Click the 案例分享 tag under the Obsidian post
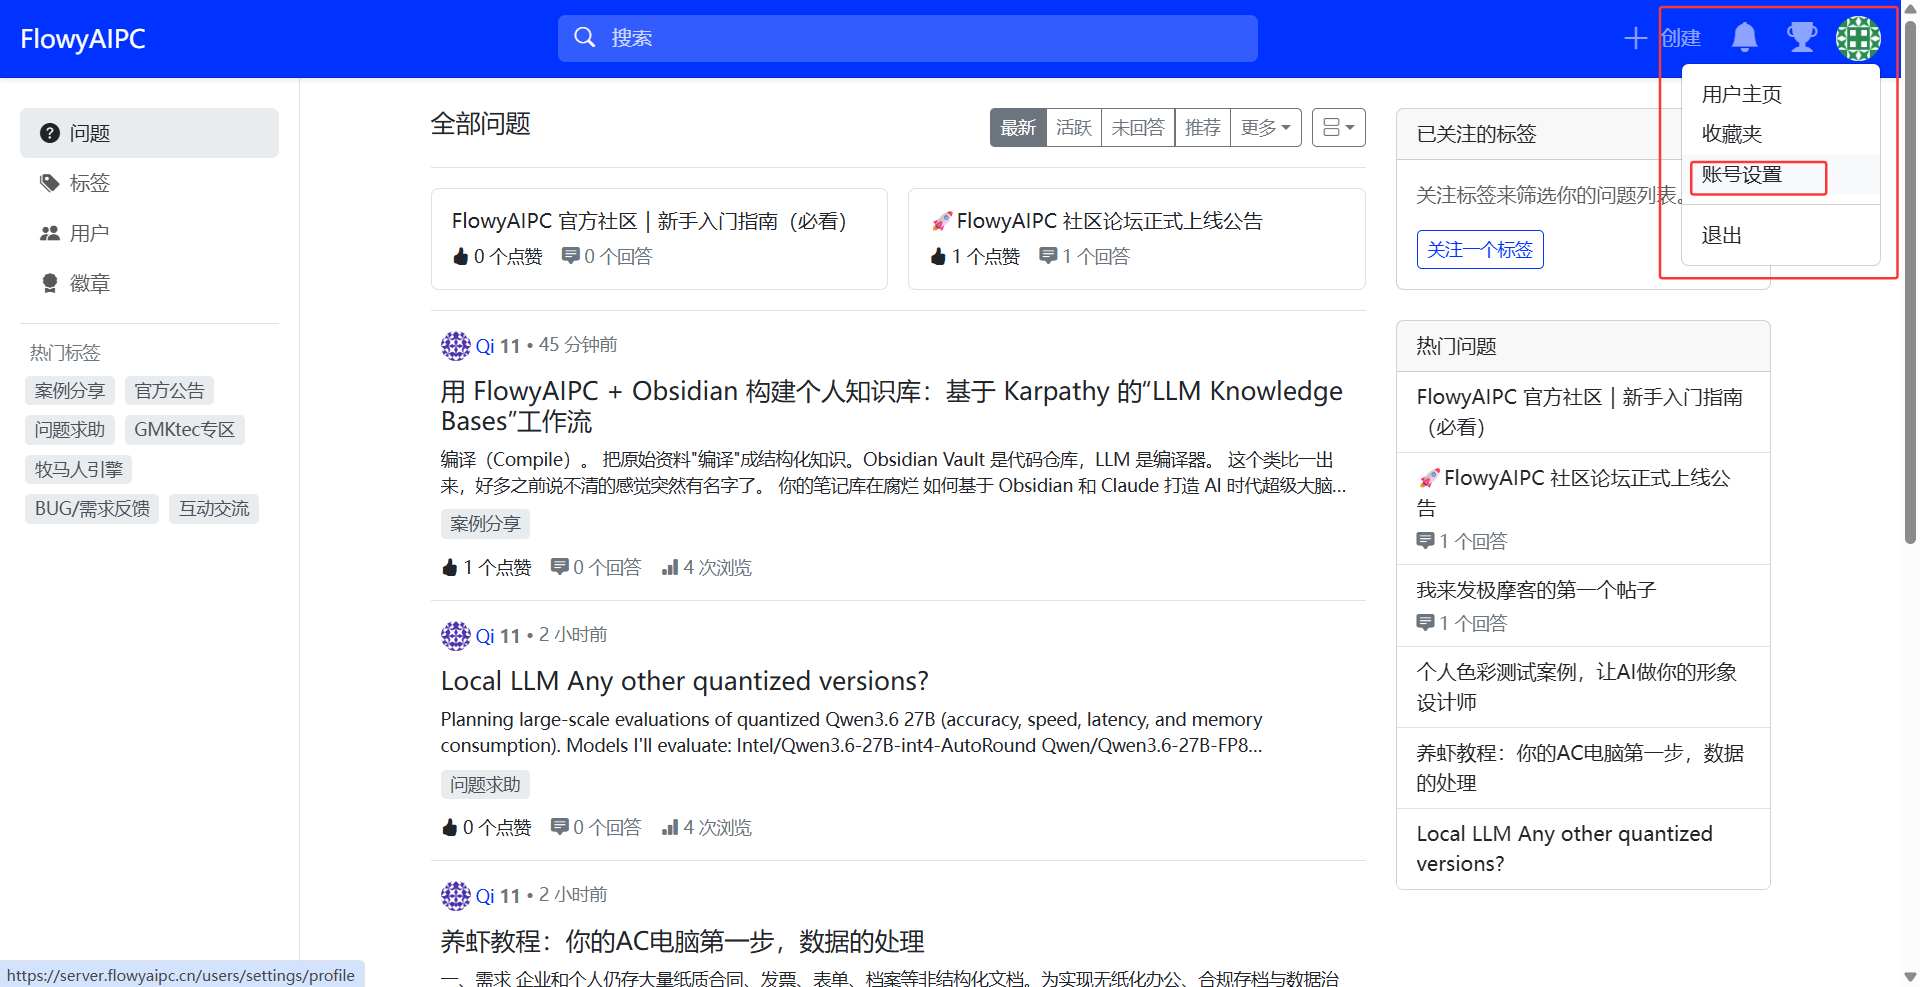This screenshot has width=1920, height=987. [486, 524]
